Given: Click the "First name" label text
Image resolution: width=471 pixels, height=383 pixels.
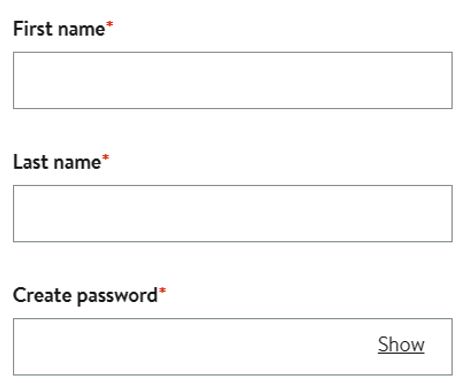Looking at the screenshot, I should click(59, 29).
